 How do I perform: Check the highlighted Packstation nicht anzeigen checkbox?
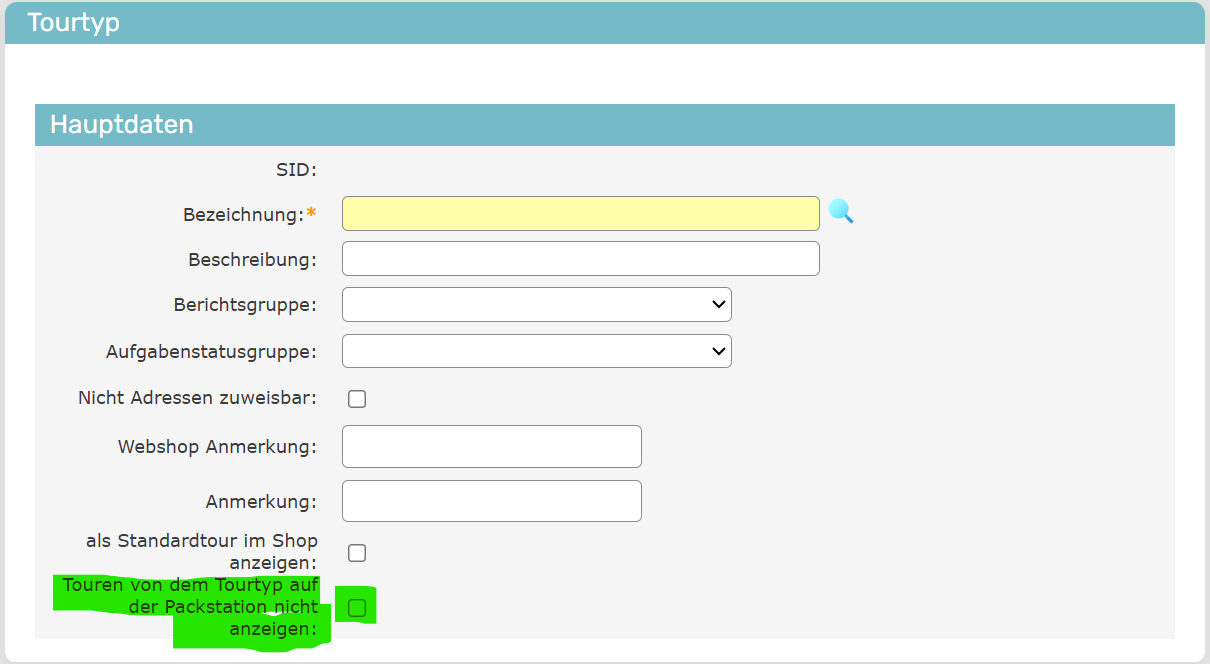pyautogui.click(x=357, y=608)
